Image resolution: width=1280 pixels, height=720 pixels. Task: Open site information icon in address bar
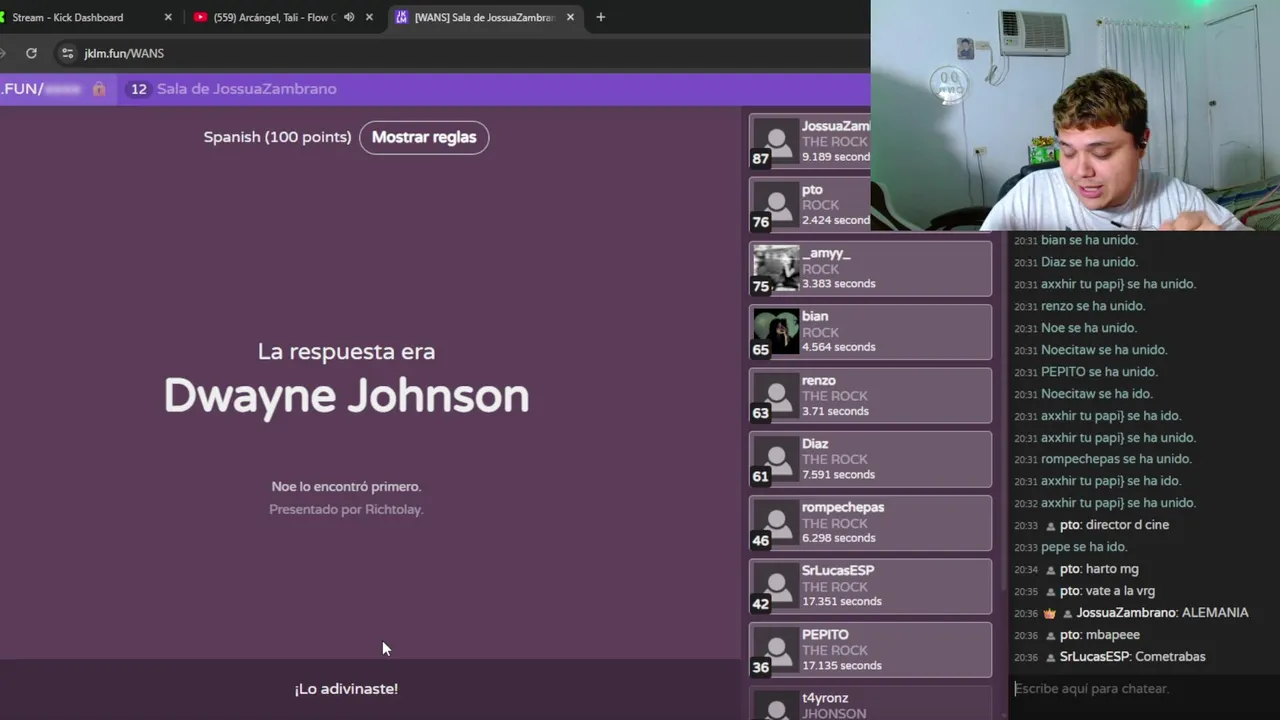pos(67,53)
